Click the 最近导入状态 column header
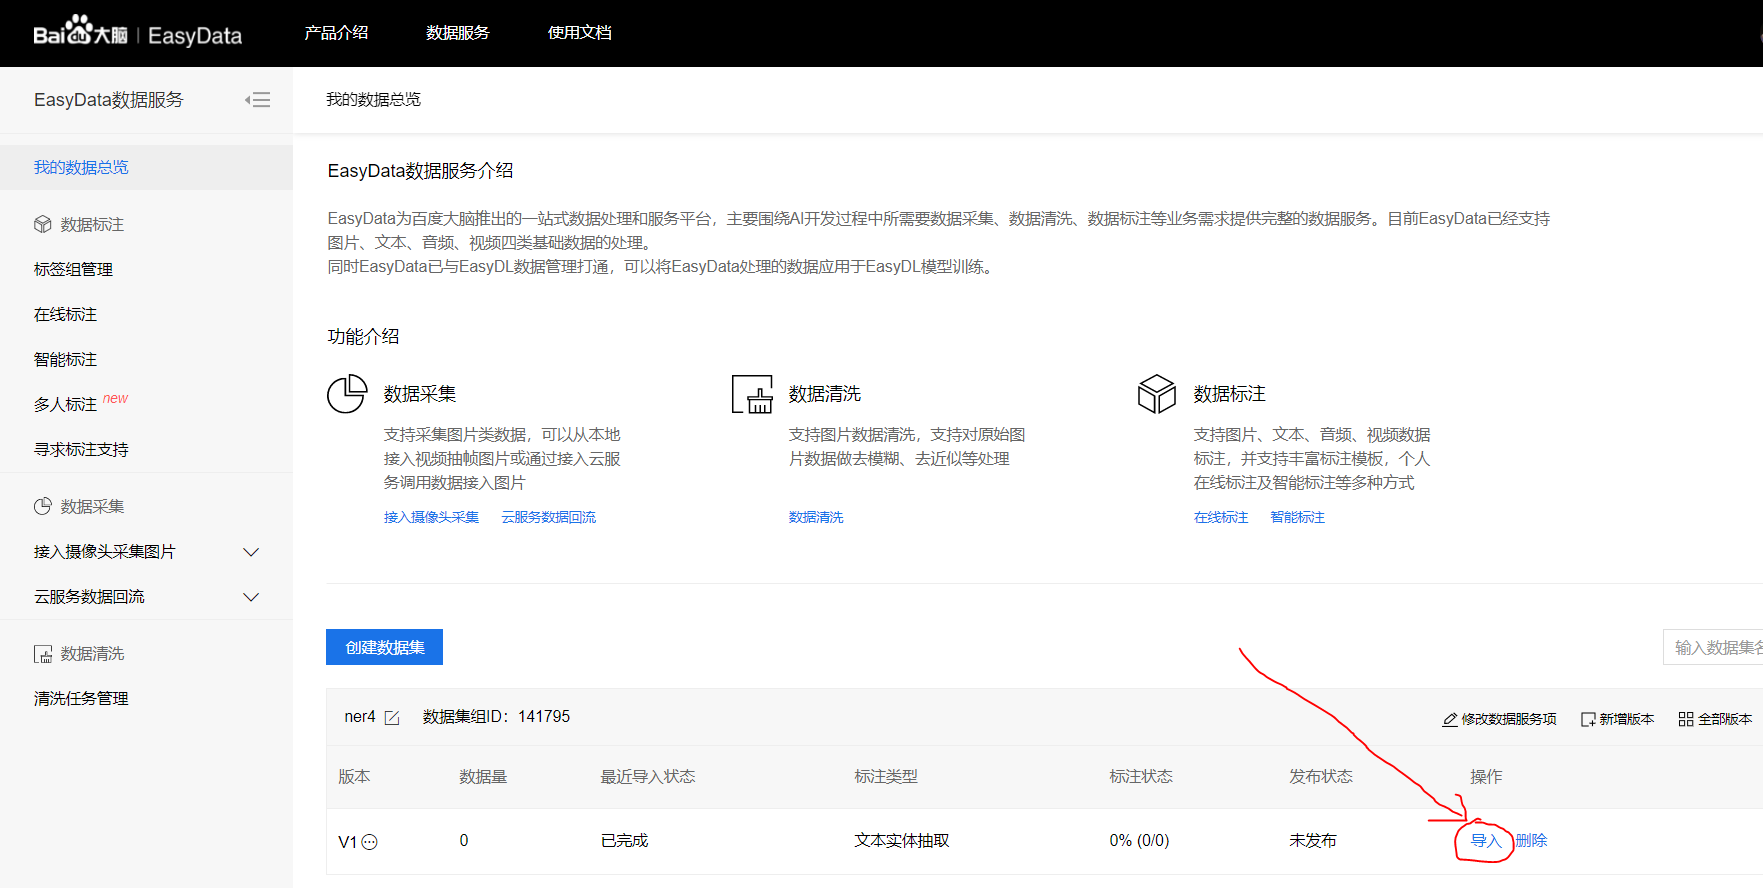This screenshot has height=888, width=1763. pyautogui.click(x=647, y=777)
